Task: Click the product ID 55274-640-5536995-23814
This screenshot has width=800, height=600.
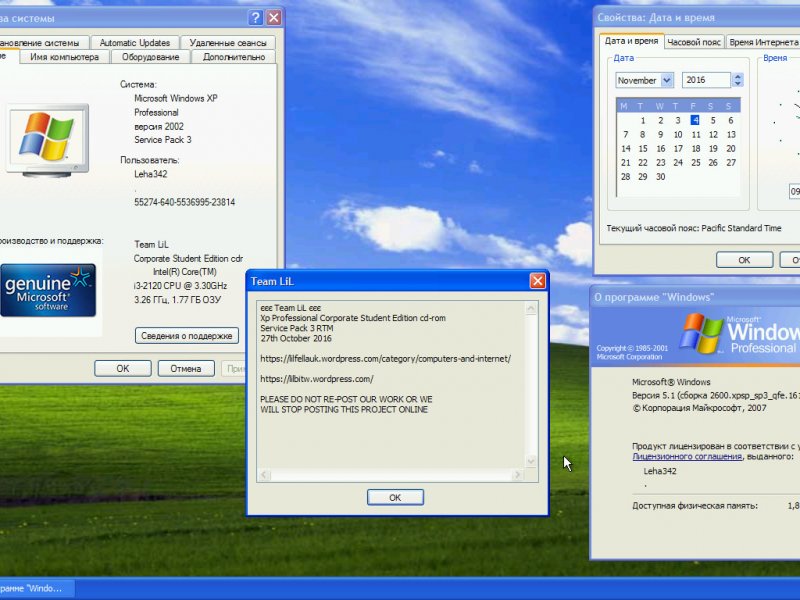Action: pyautogui.click(x=185, y=202)
